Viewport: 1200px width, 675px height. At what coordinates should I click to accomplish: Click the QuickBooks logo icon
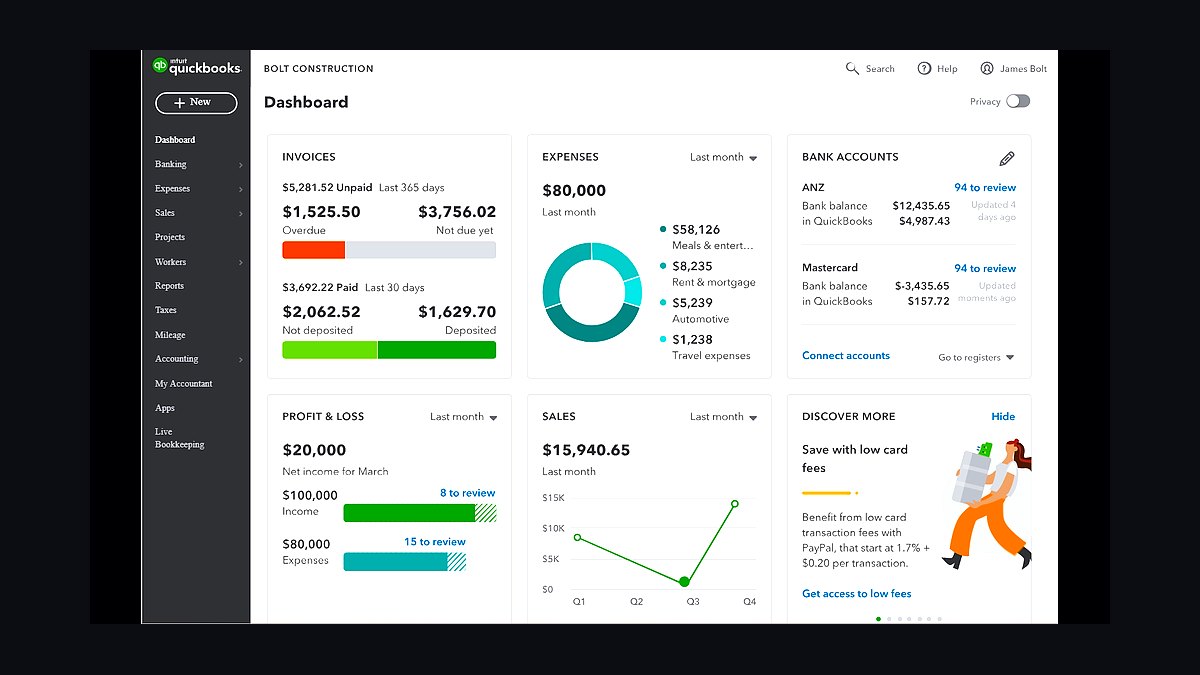point(160,65)
